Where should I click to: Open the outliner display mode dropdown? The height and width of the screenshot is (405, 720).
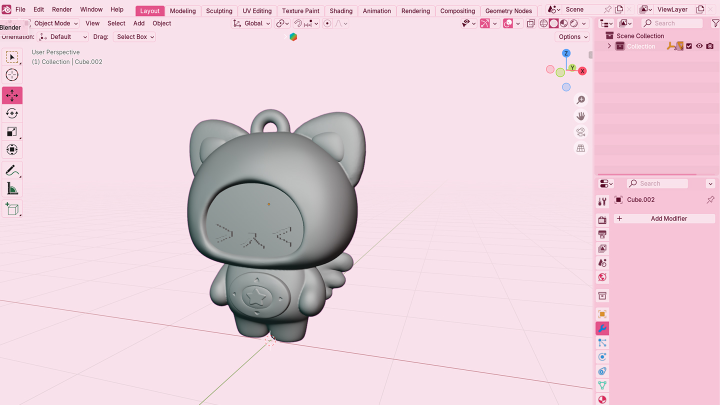click(x=606, y=23)
